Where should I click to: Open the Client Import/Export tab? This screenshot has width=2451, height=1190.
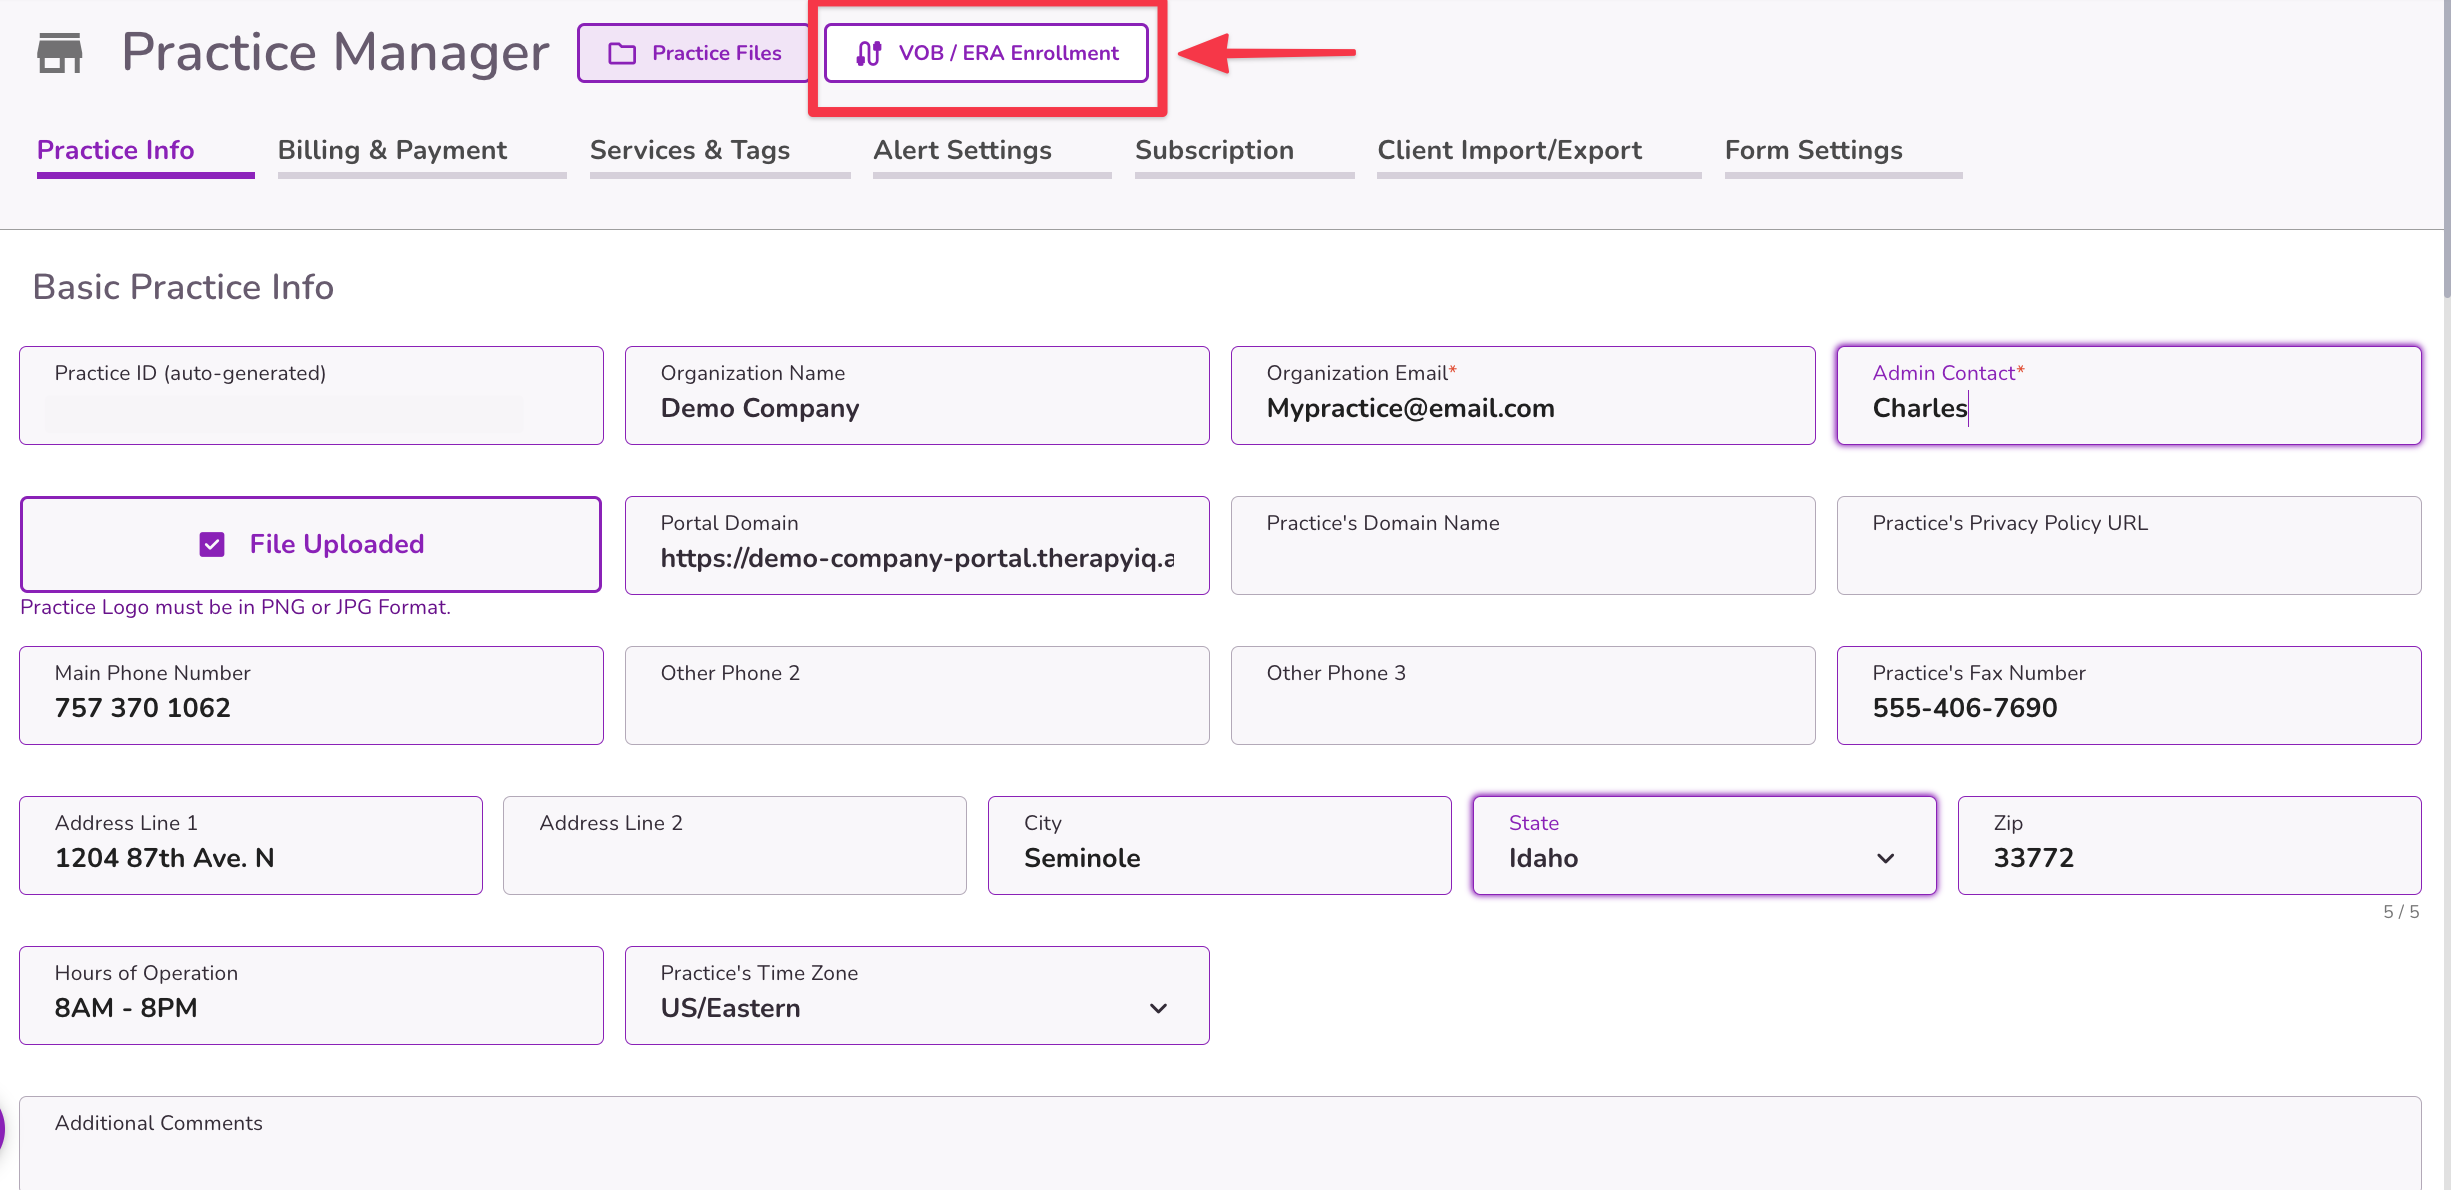(1509, 150)
